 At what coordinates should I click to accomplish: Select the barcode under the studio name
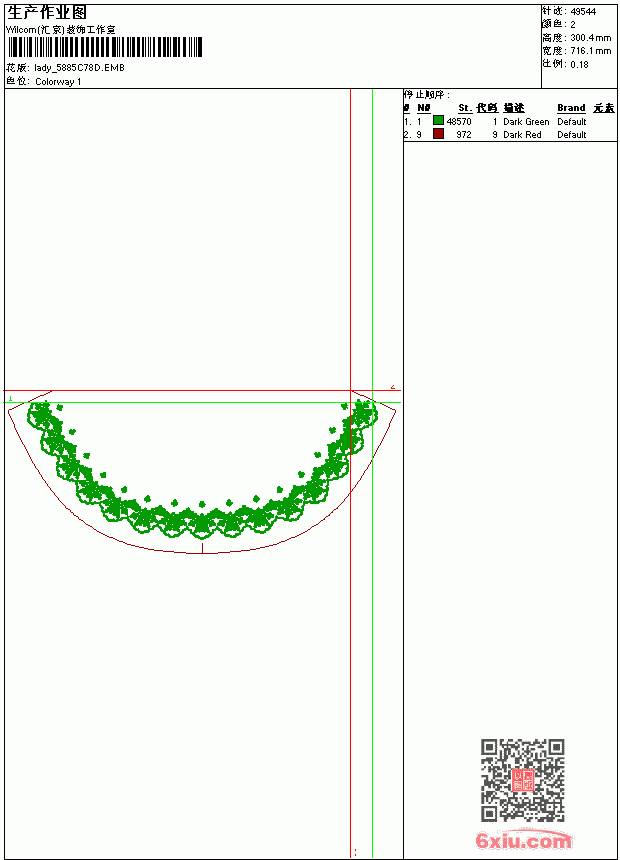pyautogui.click(x=104, y=47)
